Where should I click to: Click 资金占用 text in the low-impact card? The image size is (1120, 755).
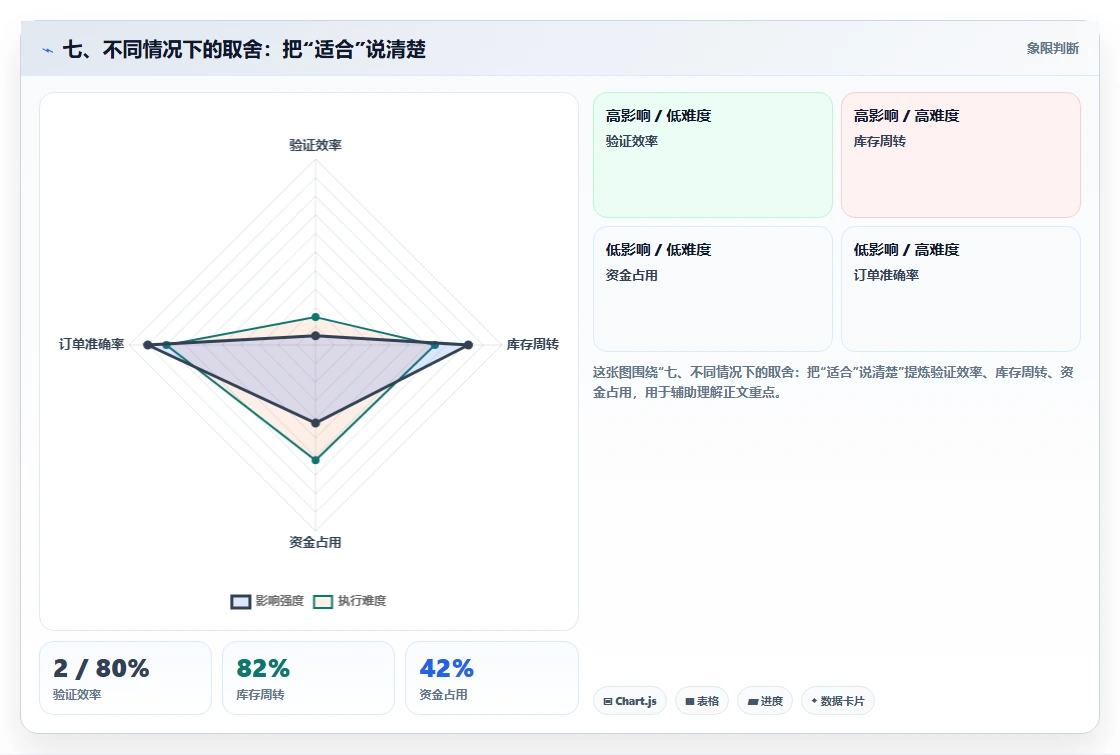click(631, 275)
